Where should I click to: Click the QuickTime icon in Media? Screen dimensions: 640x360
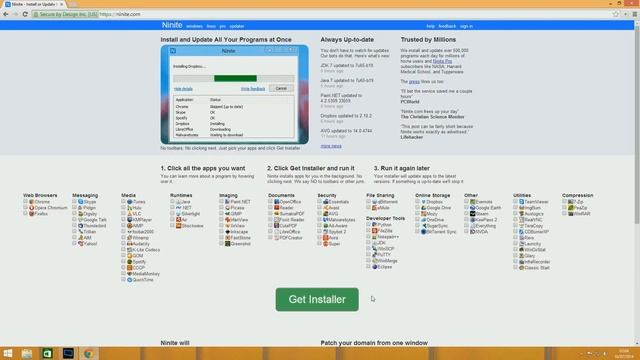129,280
